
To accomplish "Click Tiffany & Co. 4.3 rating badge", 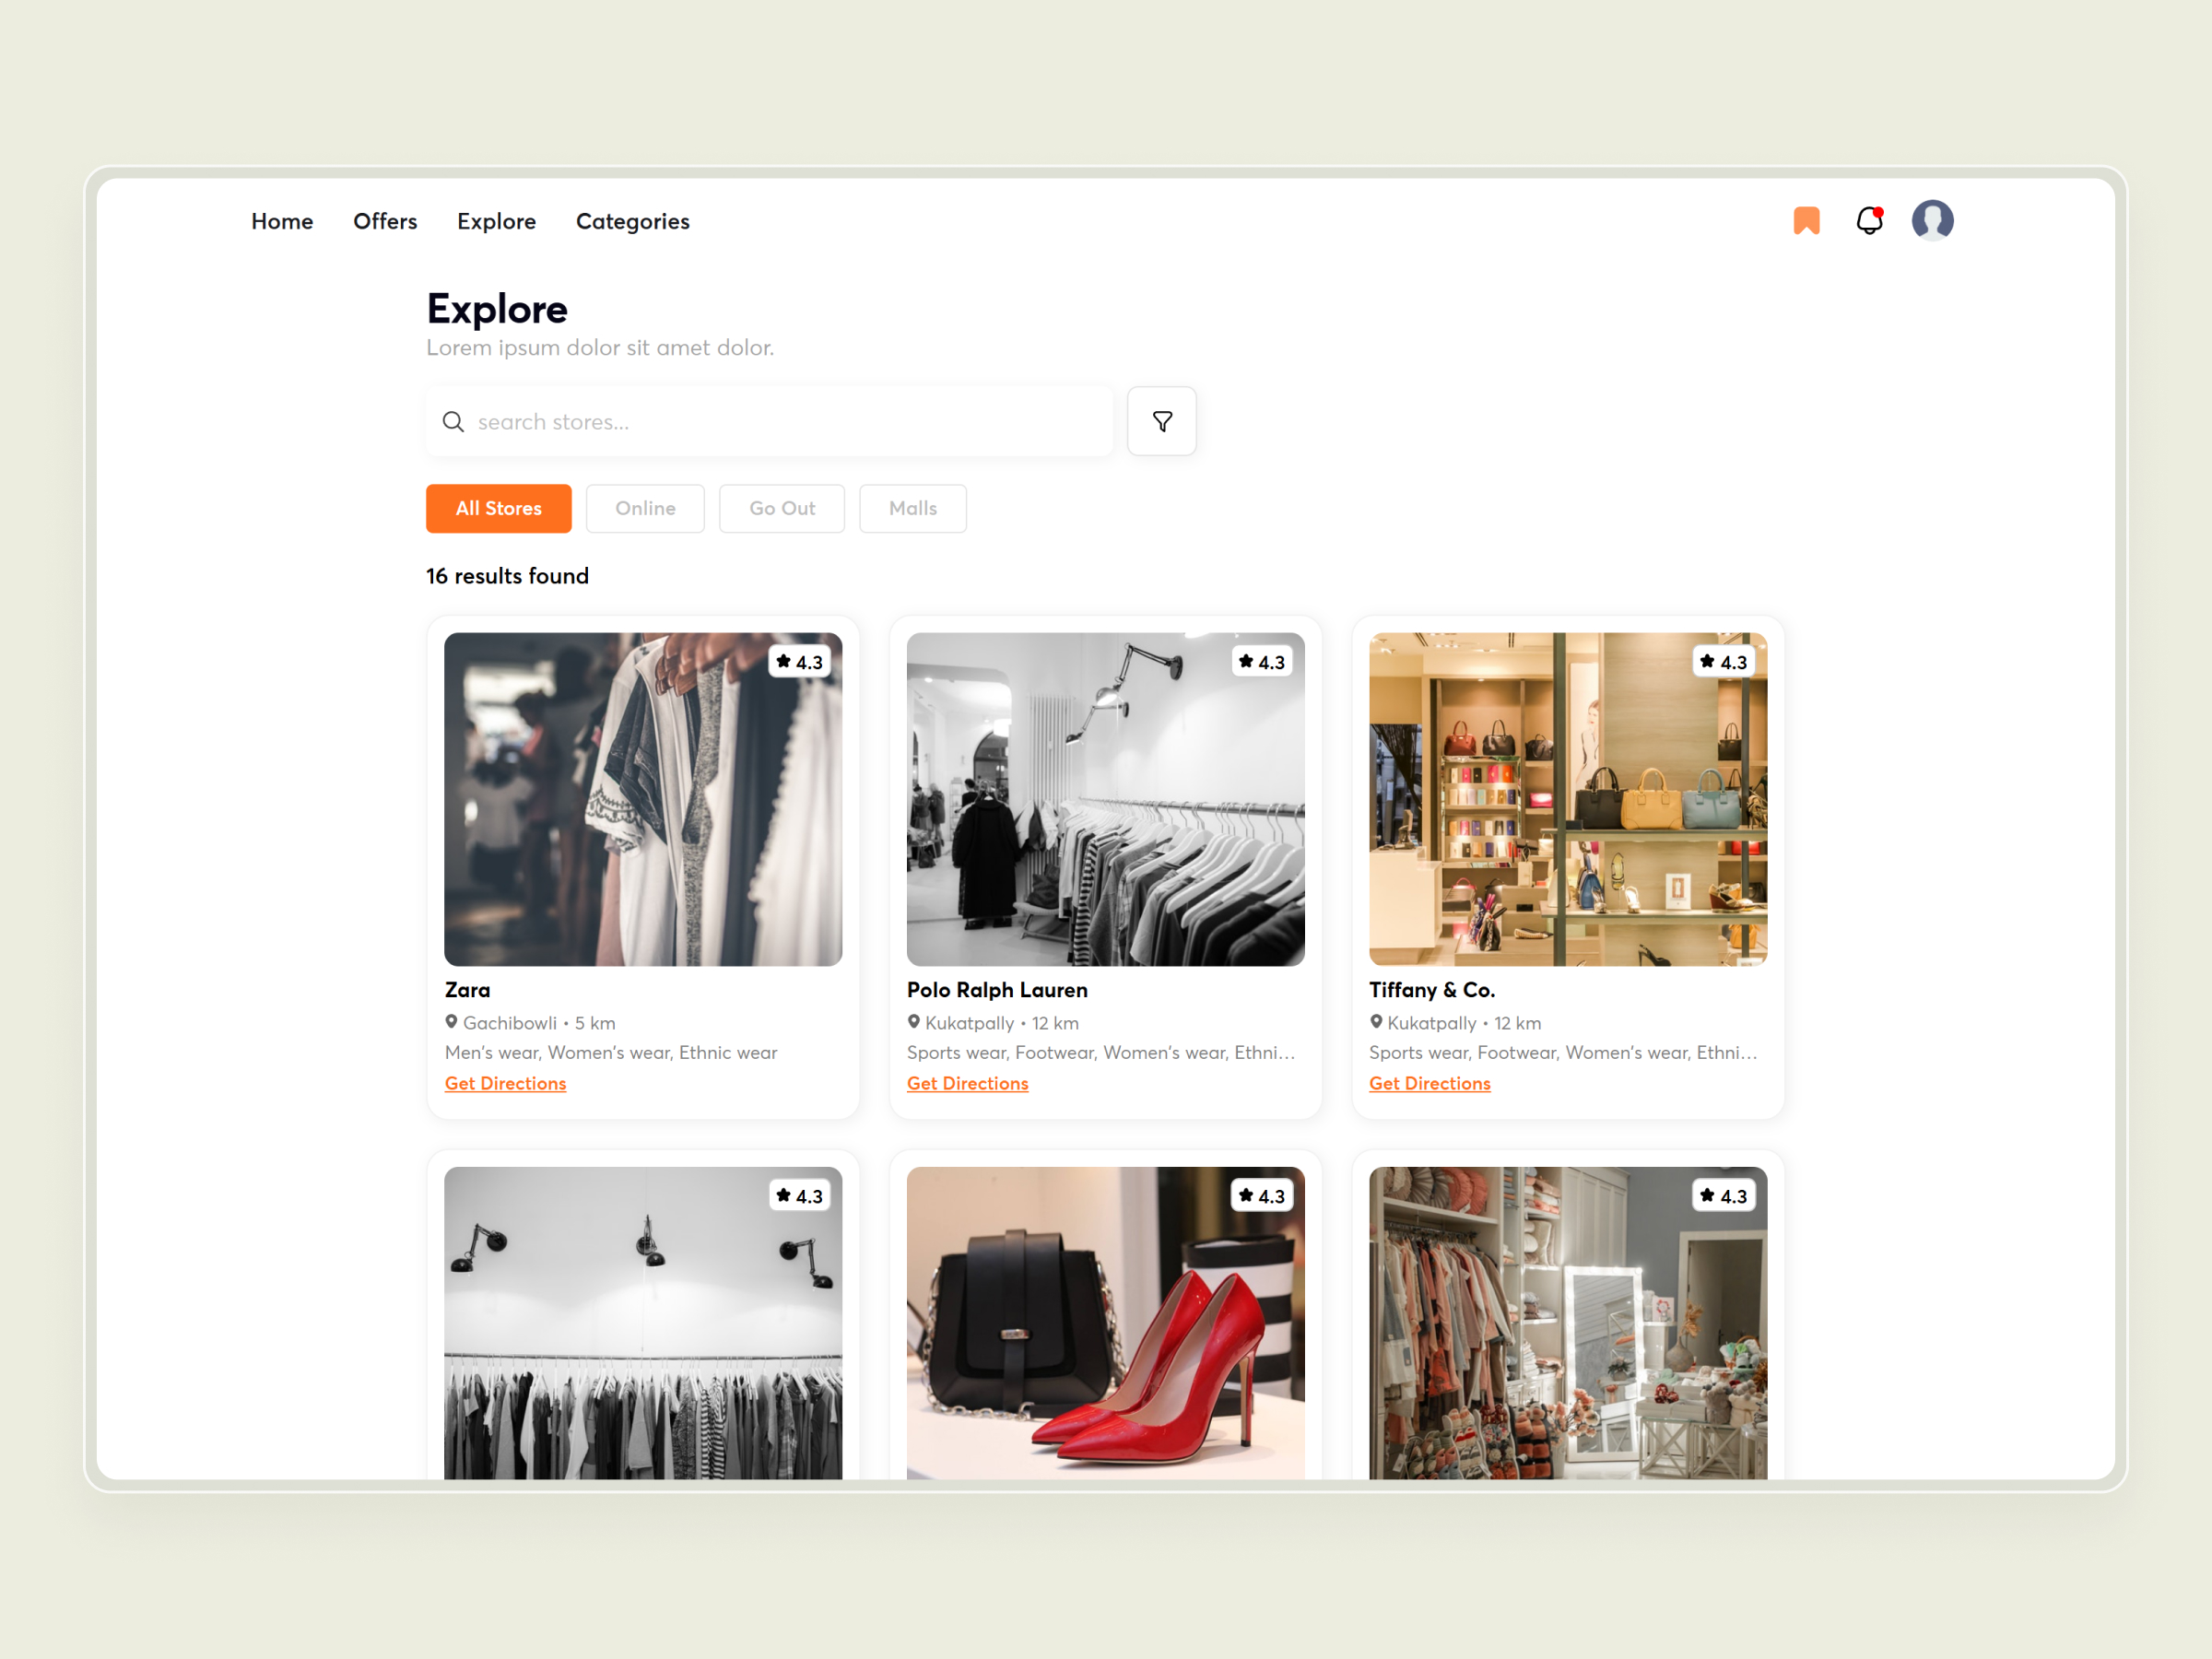I will point(1723,662).
